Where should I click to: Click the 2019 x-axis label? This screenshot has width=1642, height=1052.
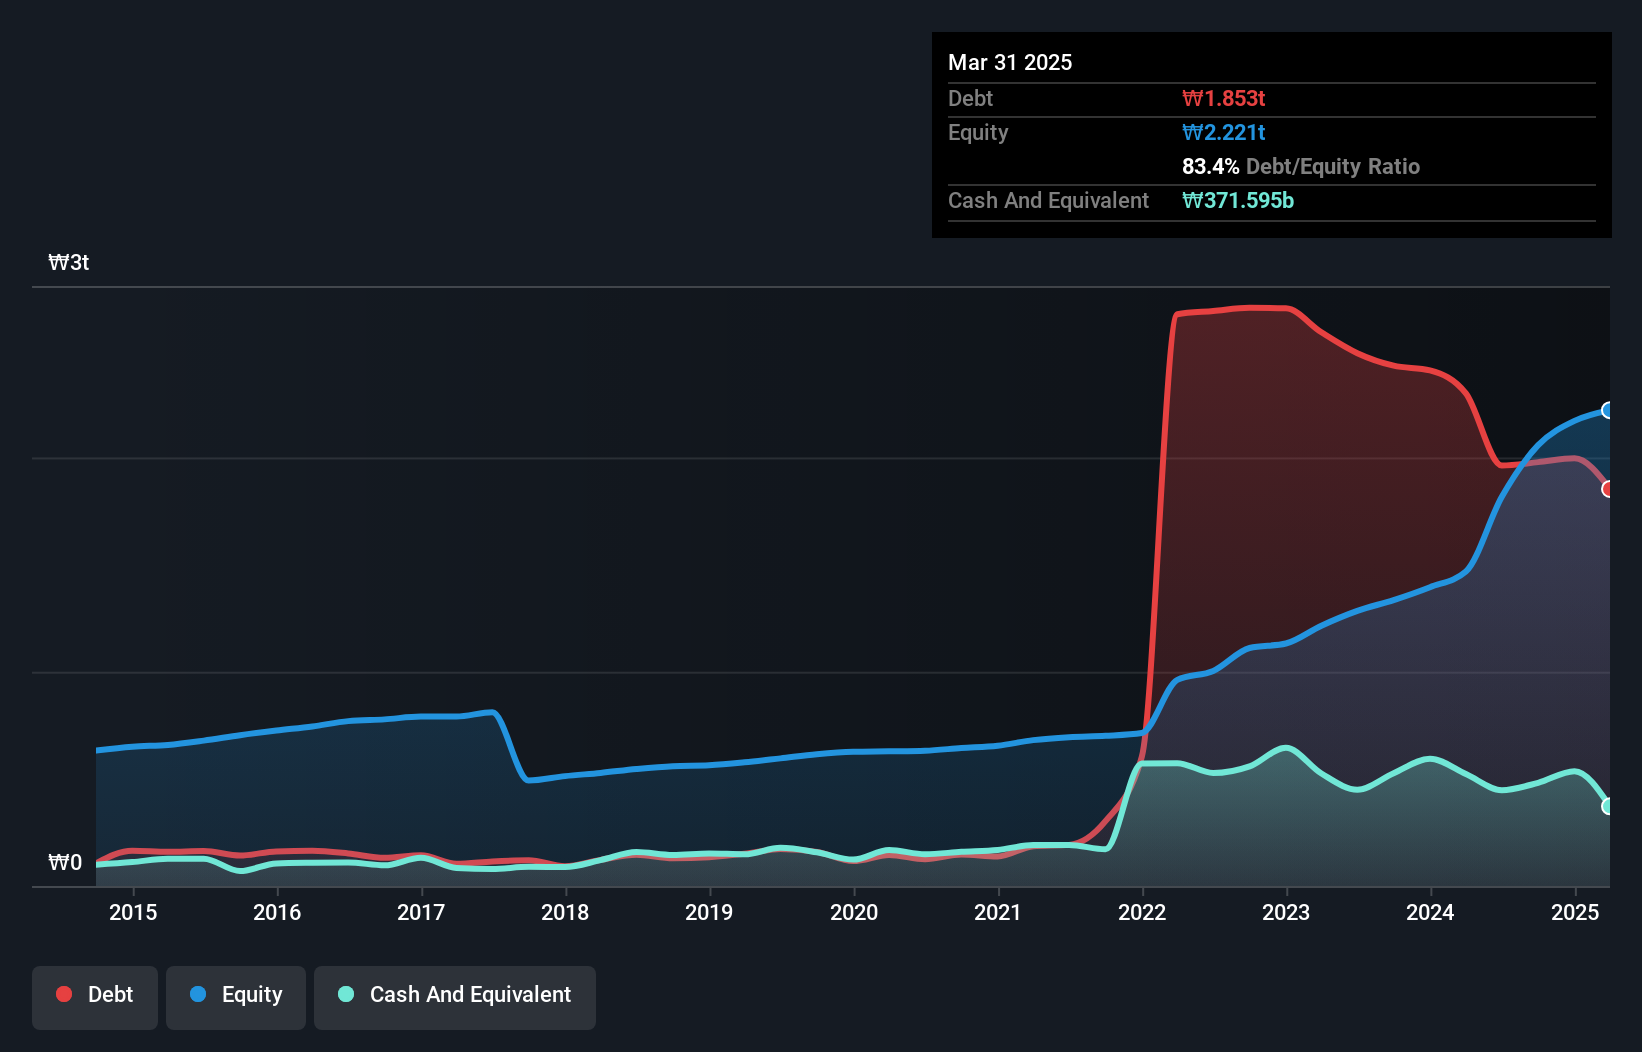[709, 912]
